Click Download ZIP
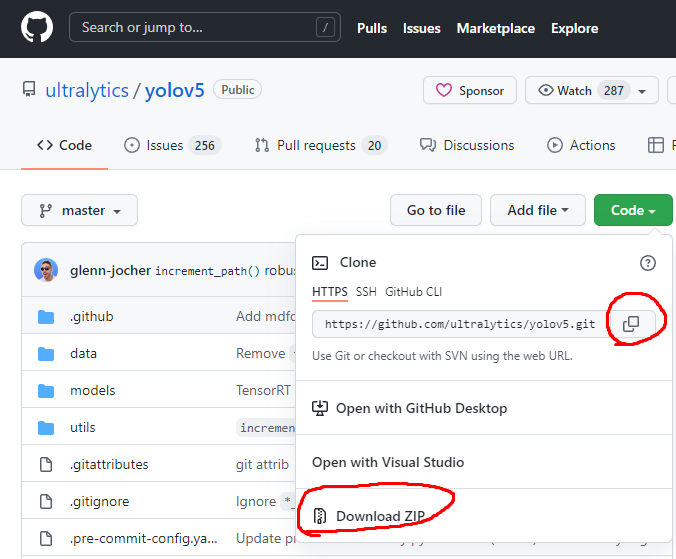This screenshot has width=676, height=559. pyautogui.click(x=380, y=516)
